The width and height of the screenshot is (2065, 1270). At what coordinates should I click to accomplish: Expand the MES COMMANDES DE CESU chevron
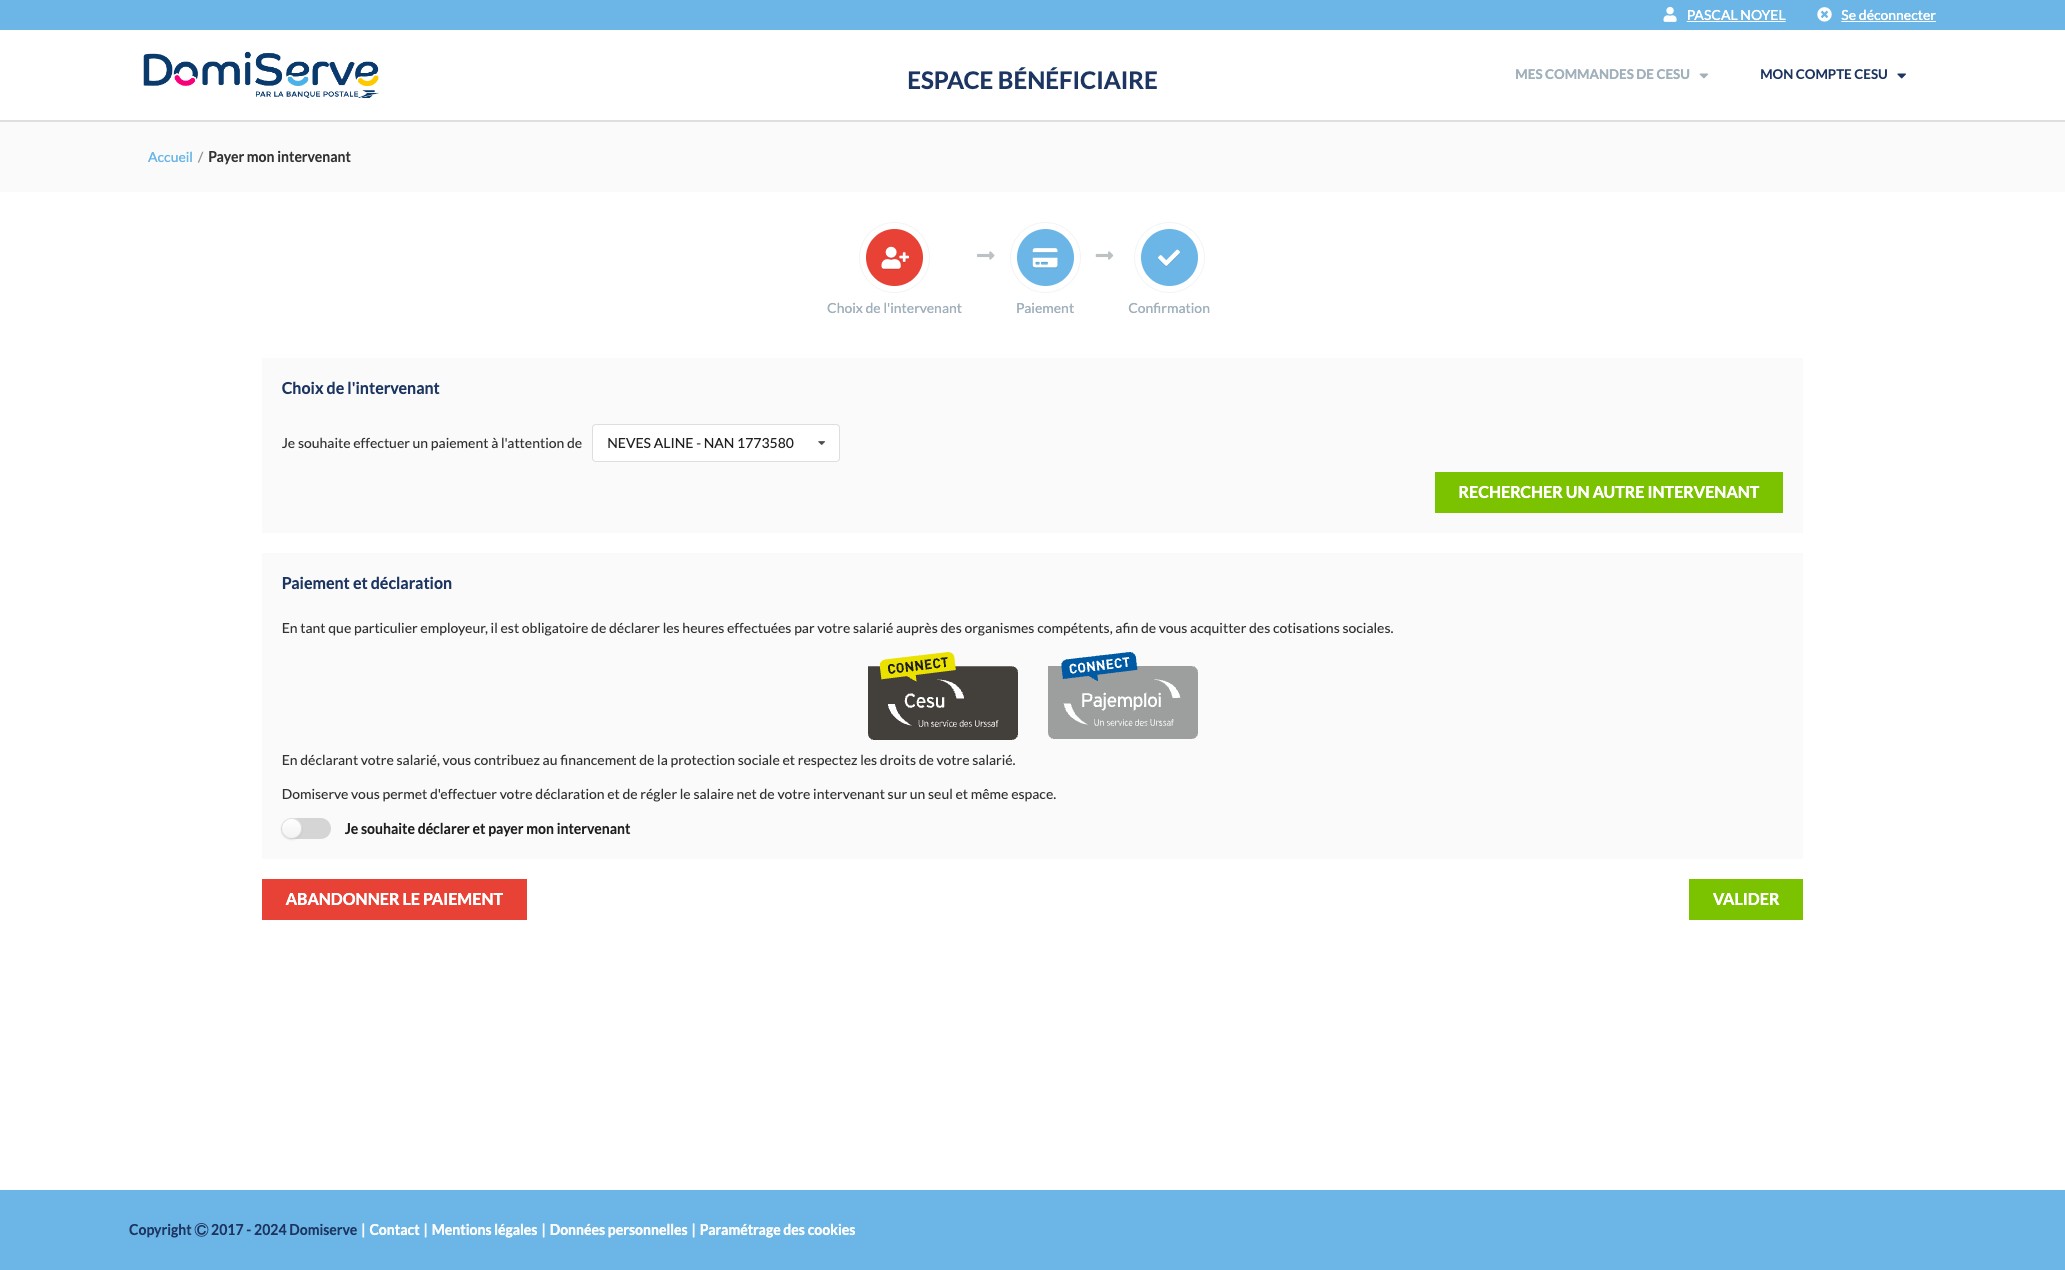(1702, 74)
